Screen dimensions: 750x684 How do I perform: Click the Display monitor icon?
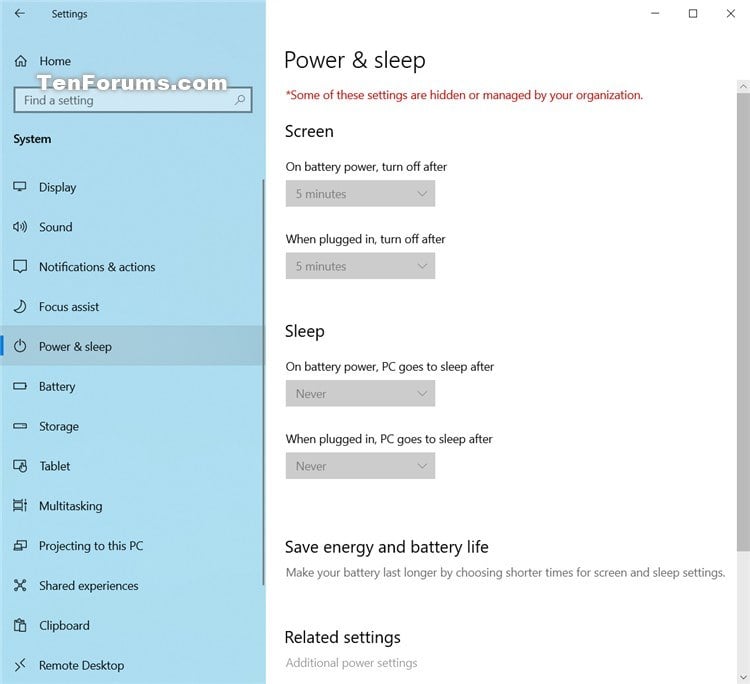20,187
